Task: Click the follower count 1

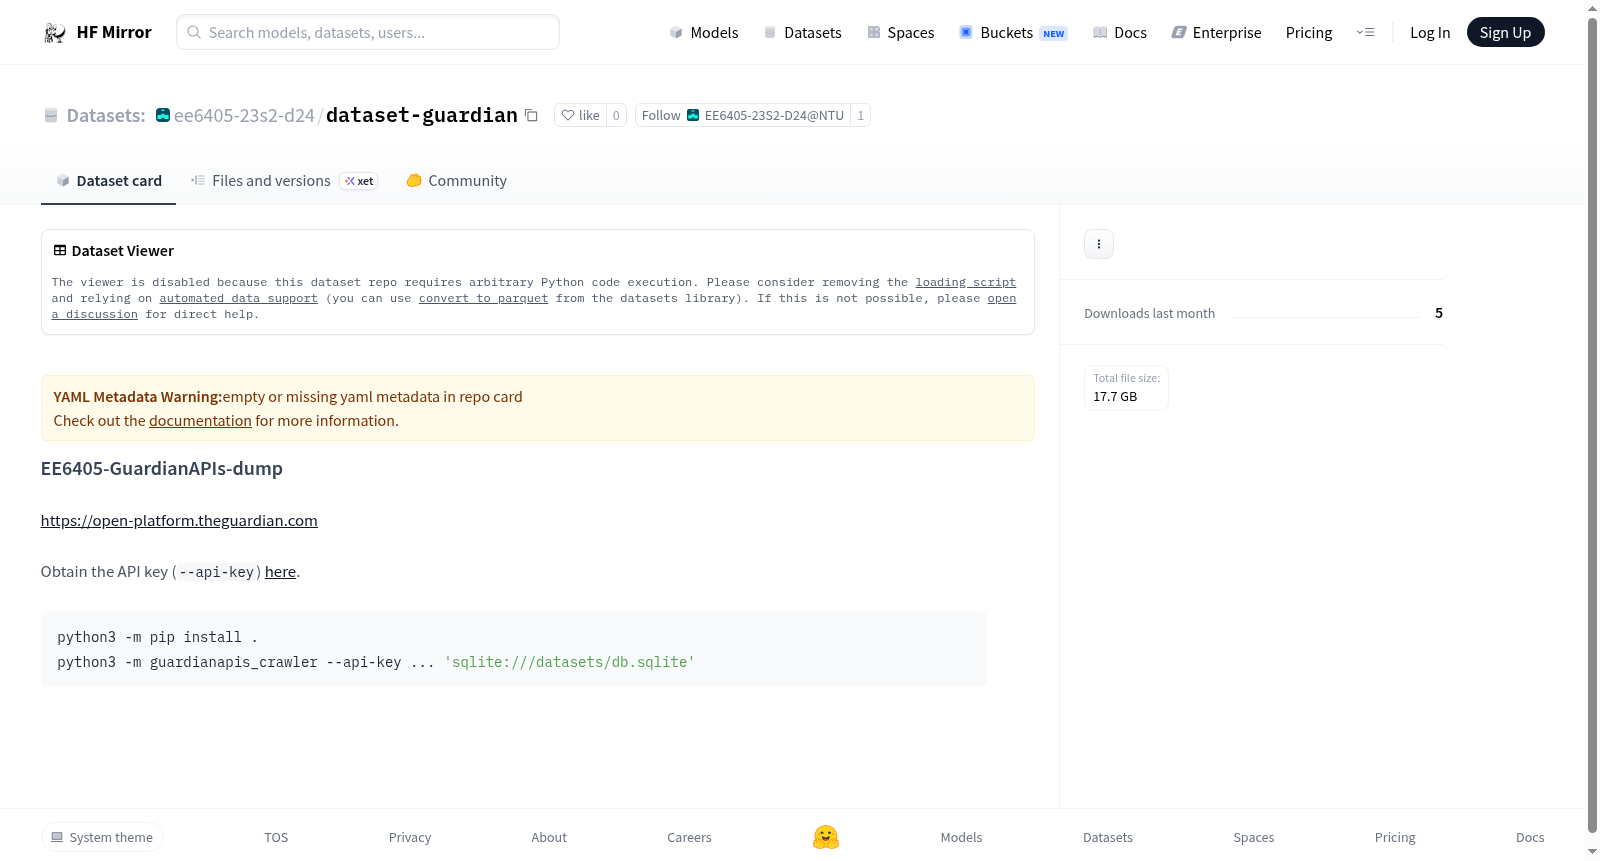Action: (860, 115)
